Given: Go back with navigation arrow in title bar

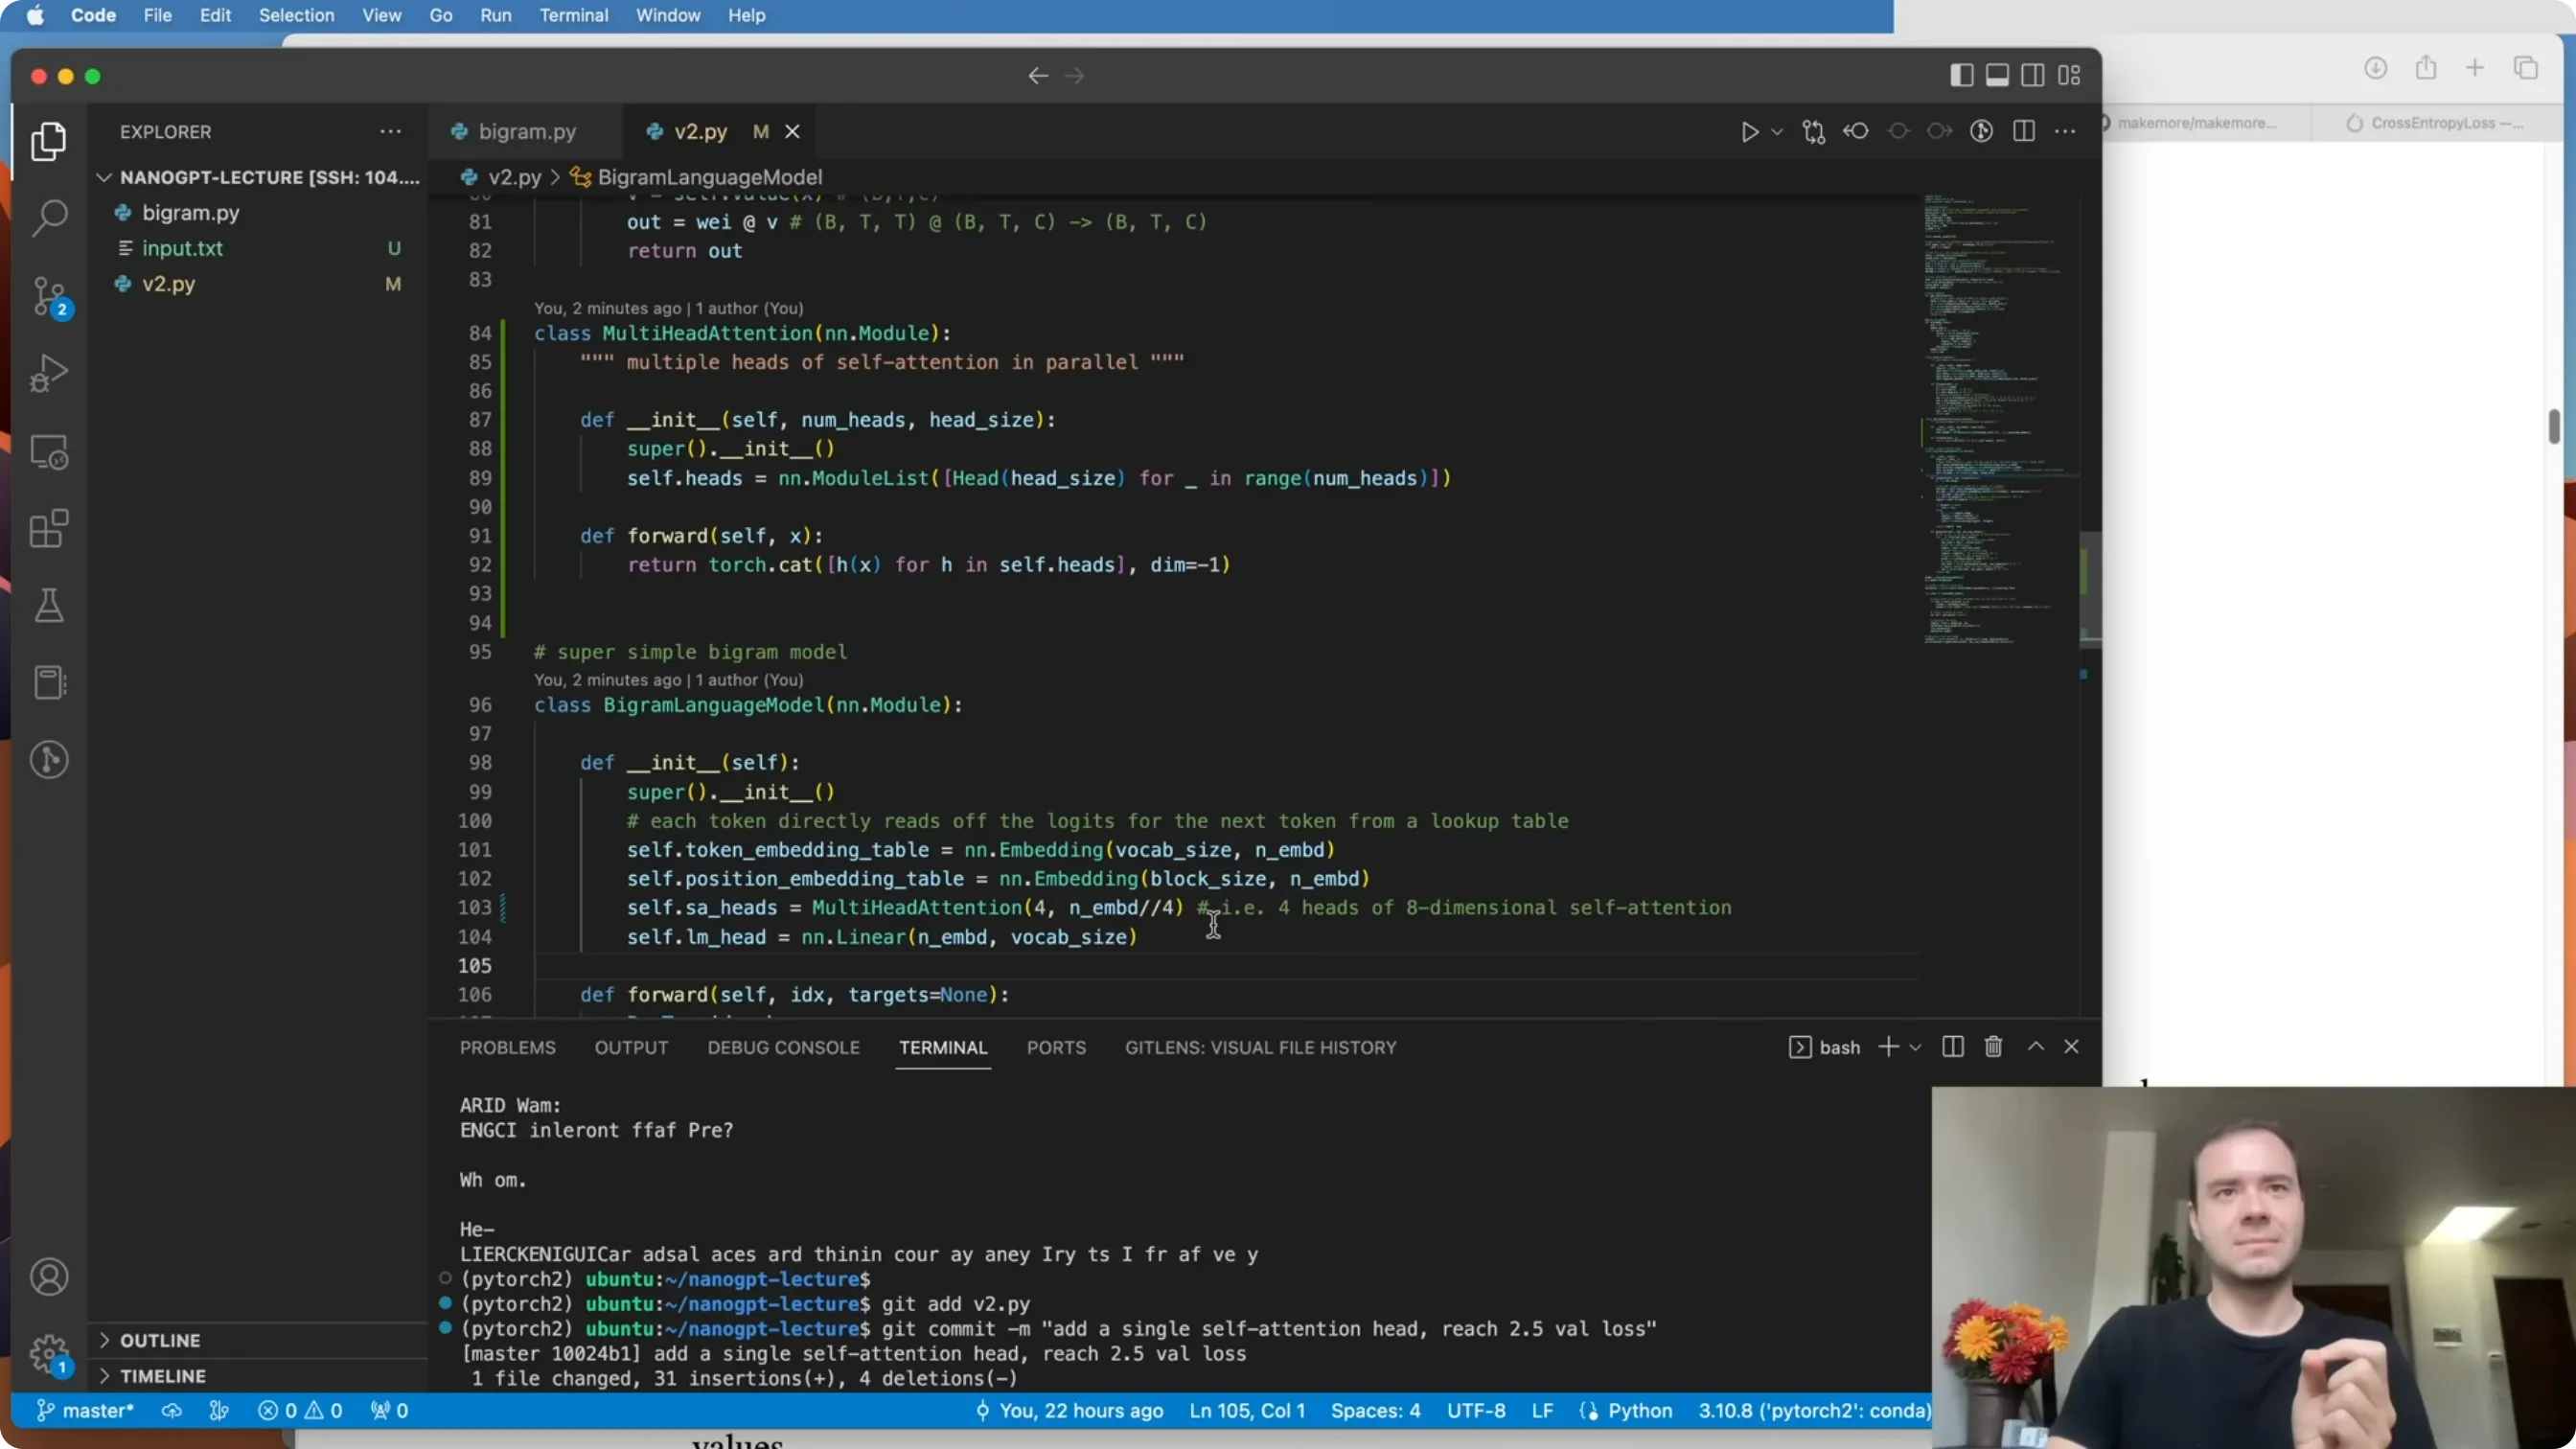Looking at the screenshot, I should 1038,76.
